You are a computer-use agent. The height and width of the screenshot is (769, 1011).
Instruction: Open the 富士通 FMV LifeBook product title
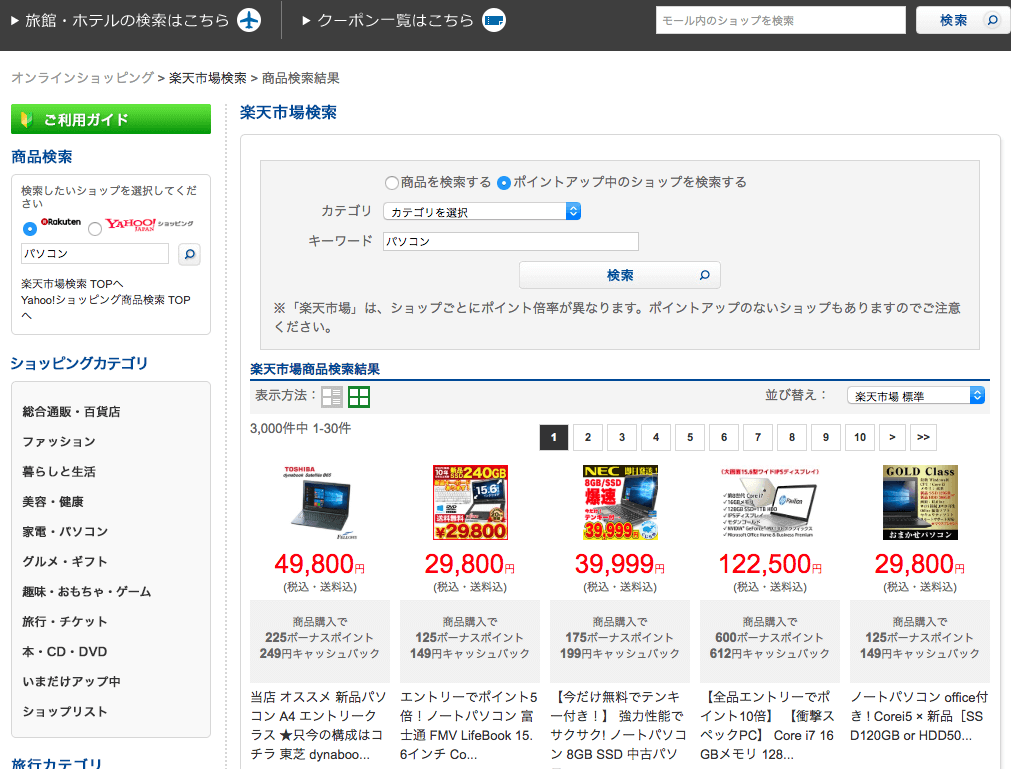(469, 726)
